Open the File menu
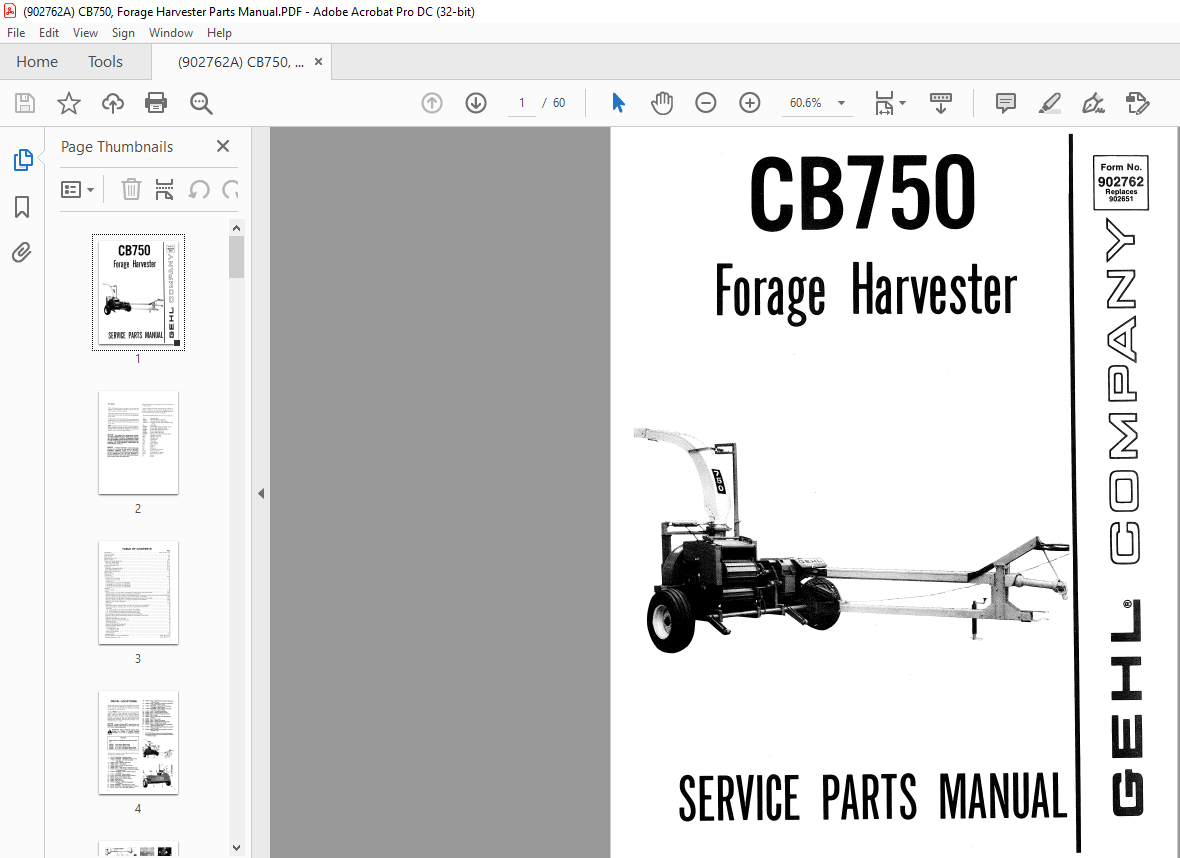 coord(16,32)
